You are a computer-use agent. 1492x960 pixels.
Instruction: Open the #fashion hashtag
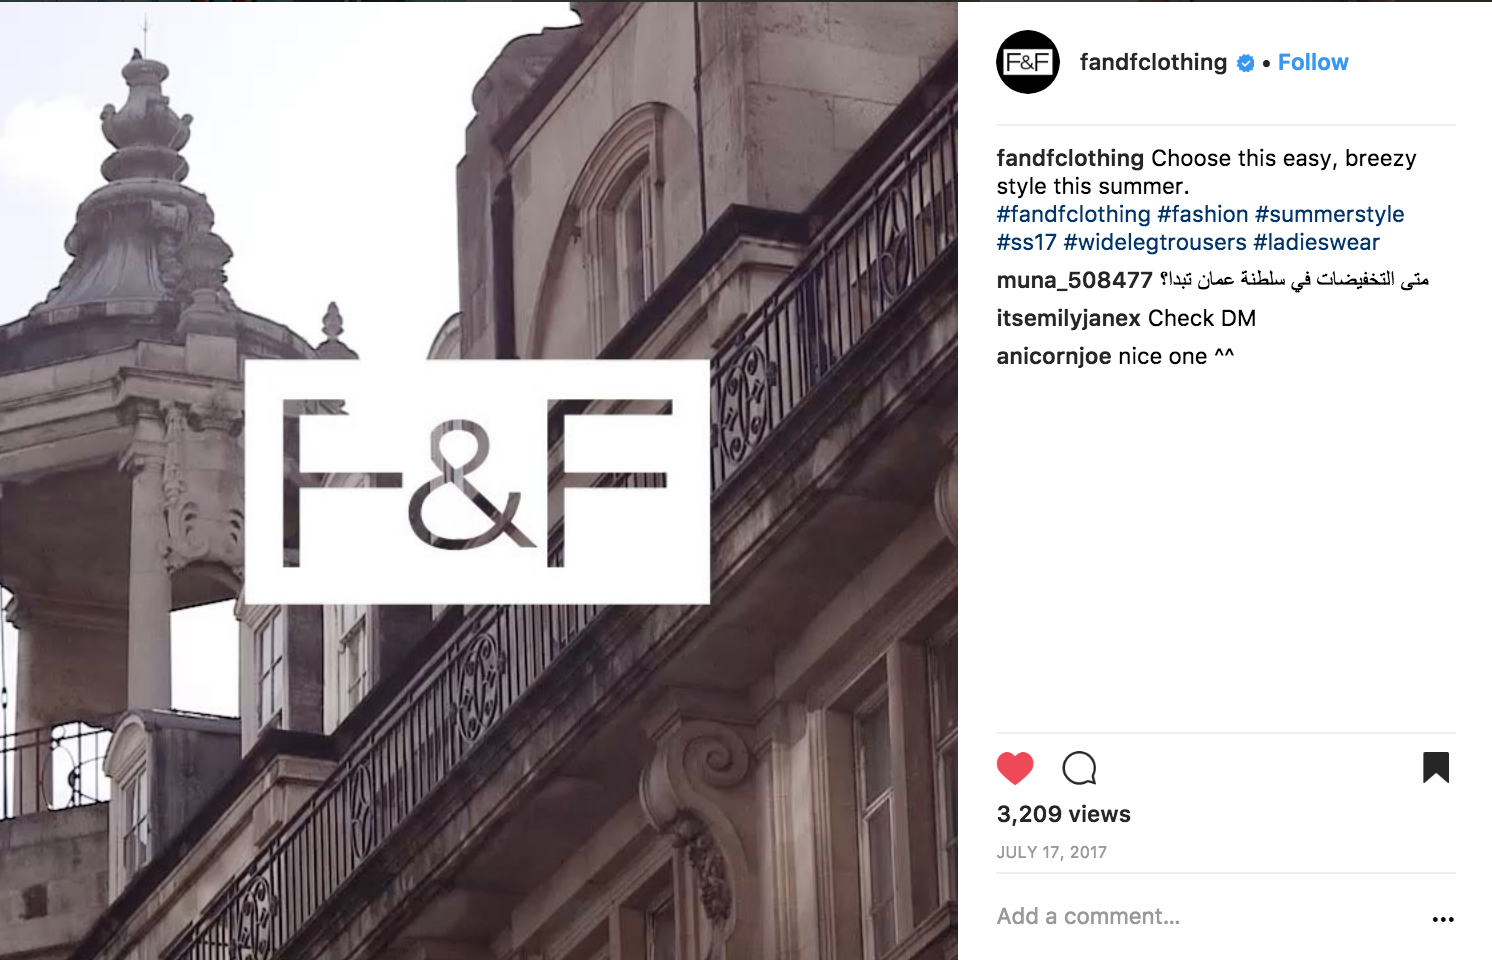point(1203,214)
